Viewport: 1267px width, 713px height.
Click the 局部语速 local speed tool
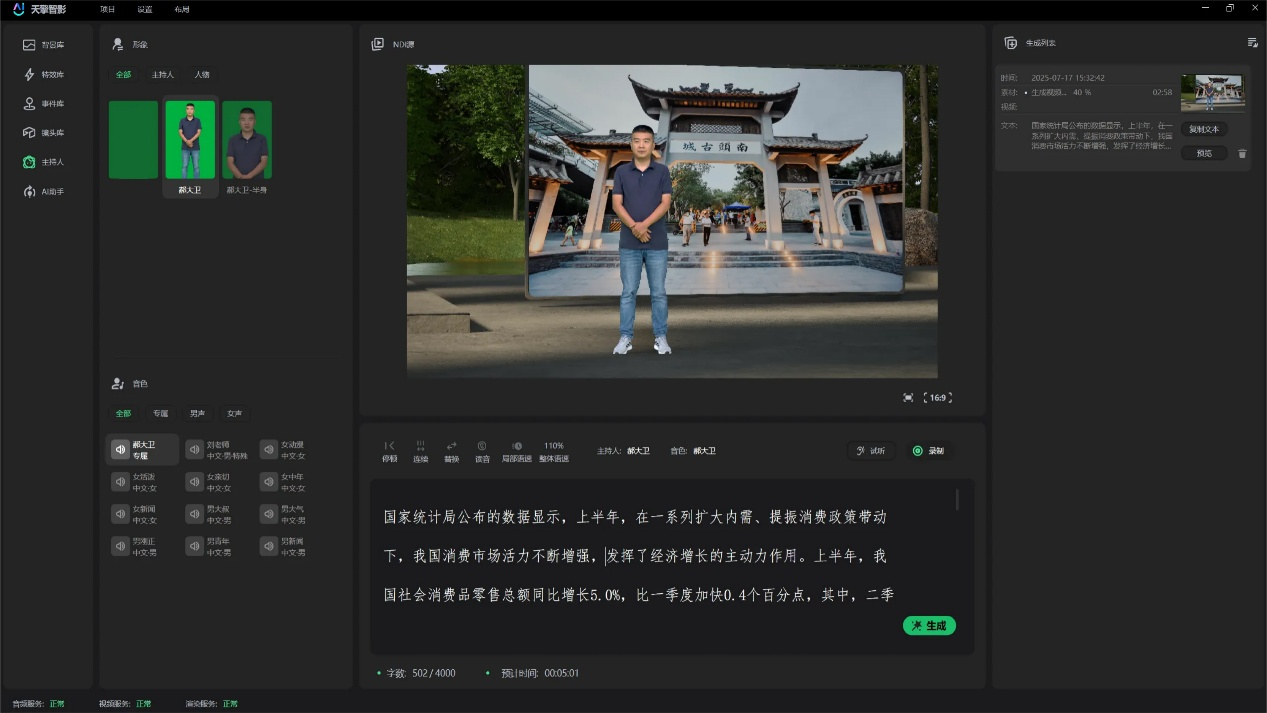pos(516,450)
